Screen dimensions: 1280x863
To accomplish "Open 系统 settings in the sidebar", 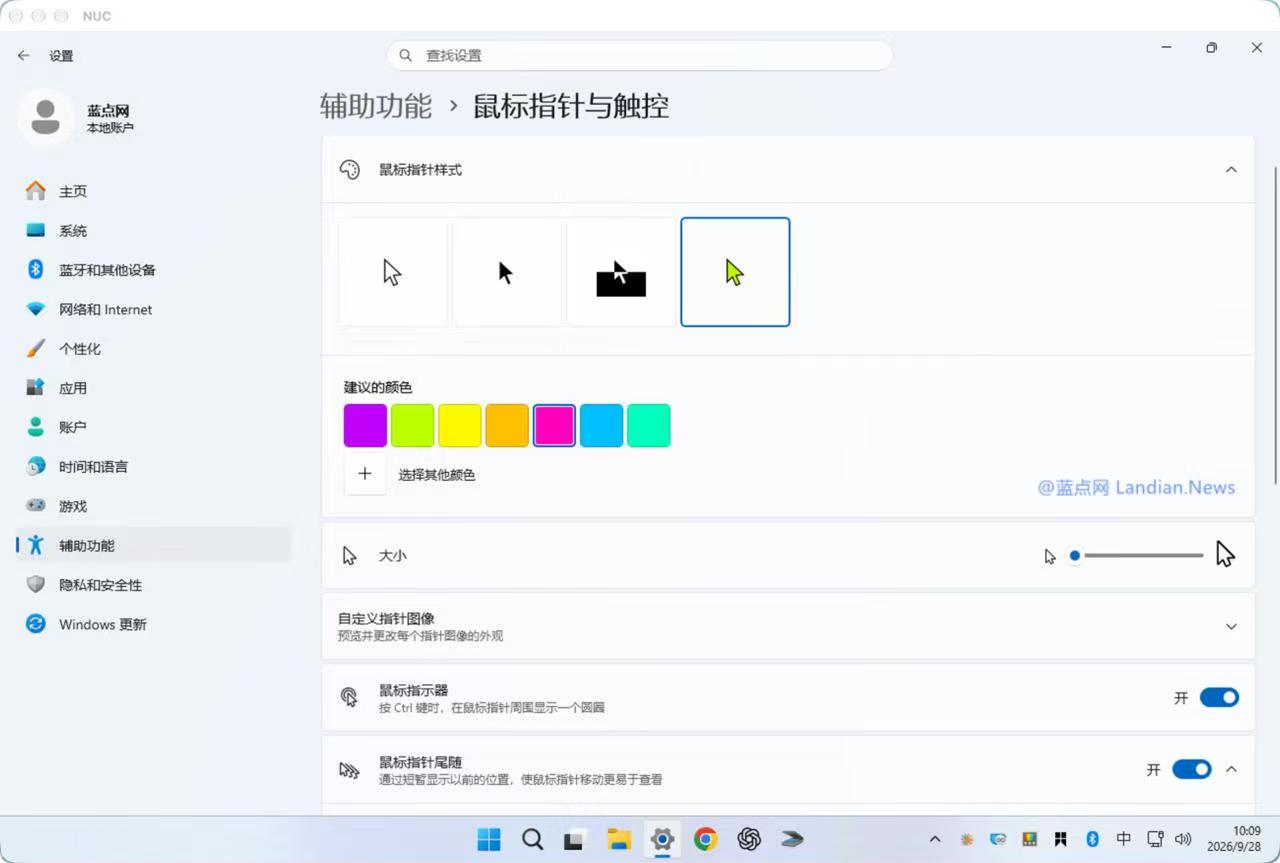I will point(154,230).
